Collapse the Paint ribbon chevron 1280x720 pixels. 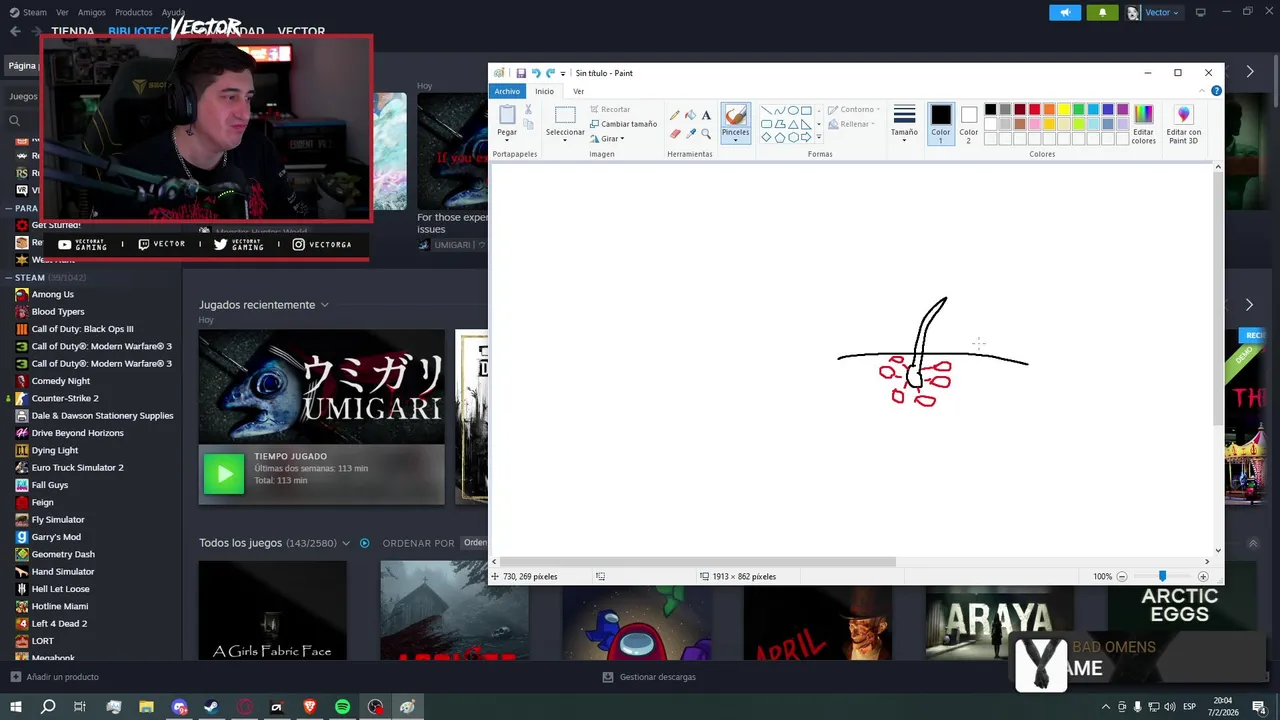[1203, 91]
